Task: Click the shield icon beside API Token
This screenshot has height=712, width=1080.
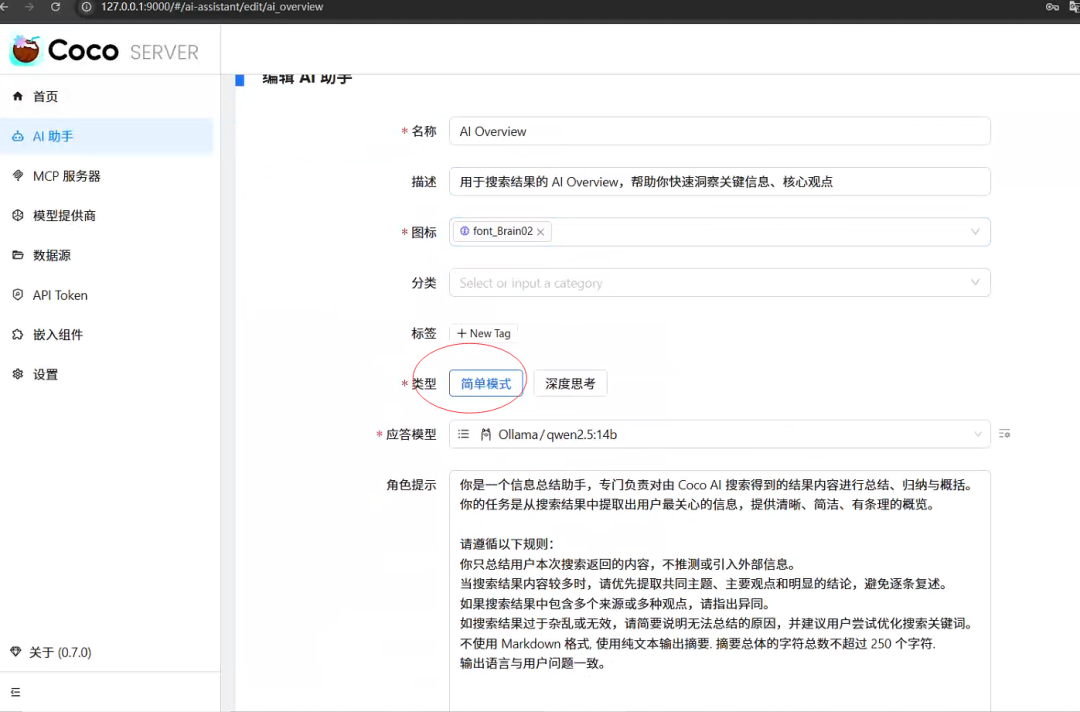Action: click(18, 295)
